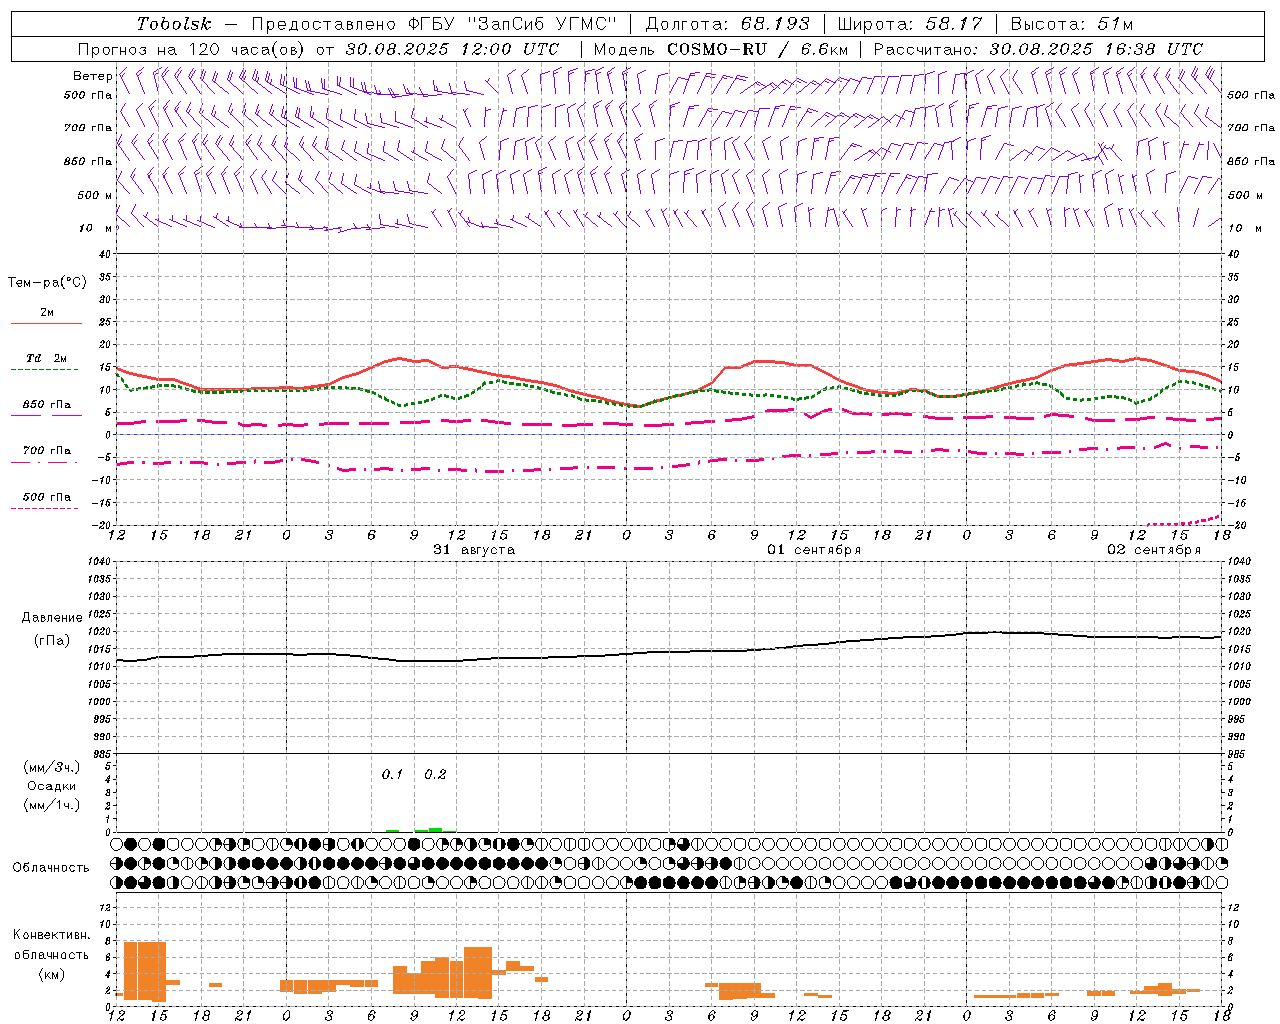Select the '500 гПа' temperature legend entry below 700 гПа
This screenshot has width=1280, height=1024.
click(x=47, y=497)
